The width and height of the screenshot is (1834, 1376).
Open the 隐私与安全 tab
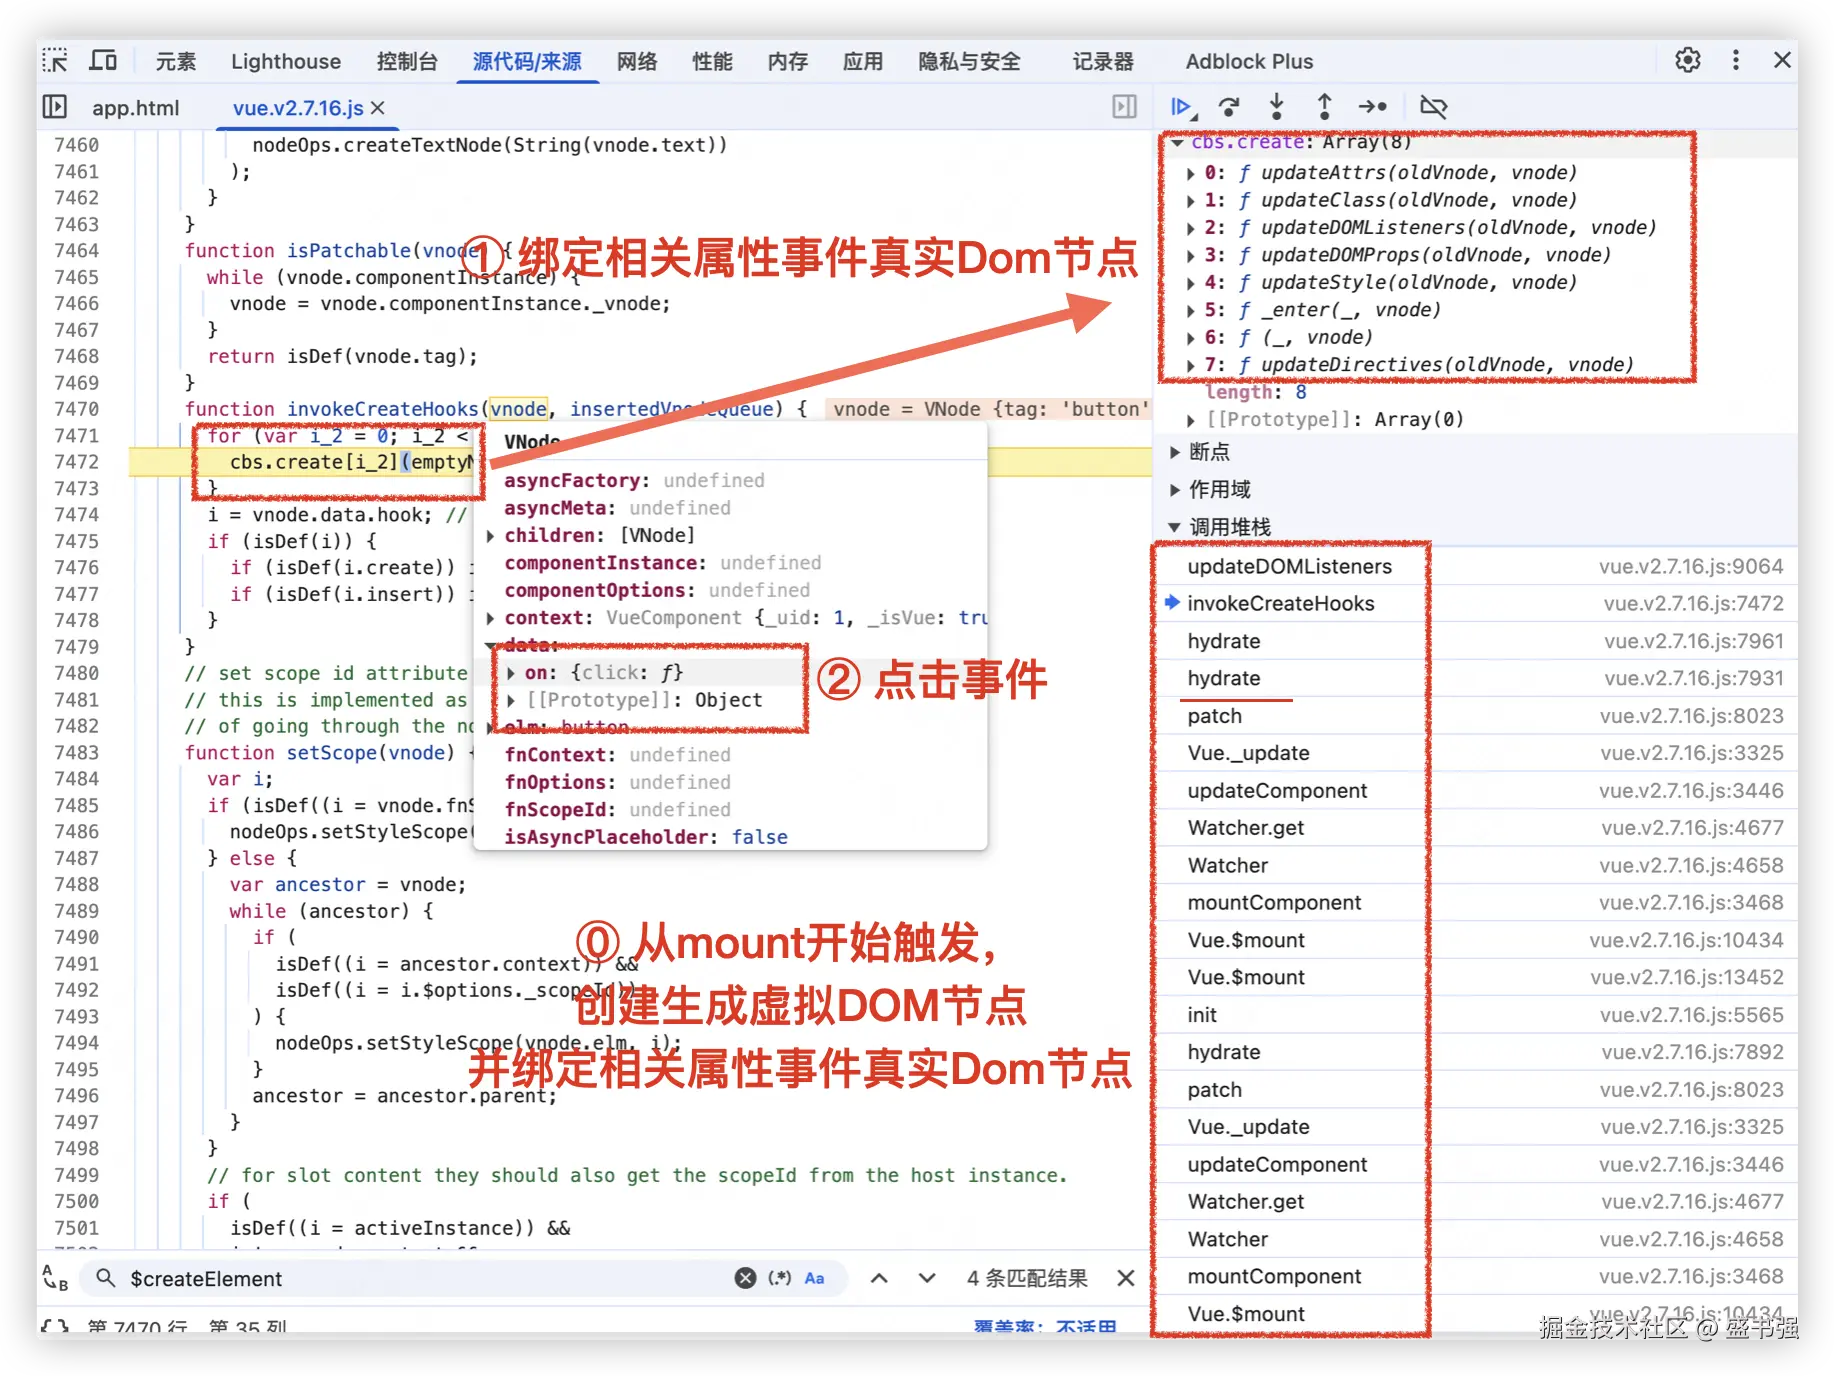tap(969, 62)
